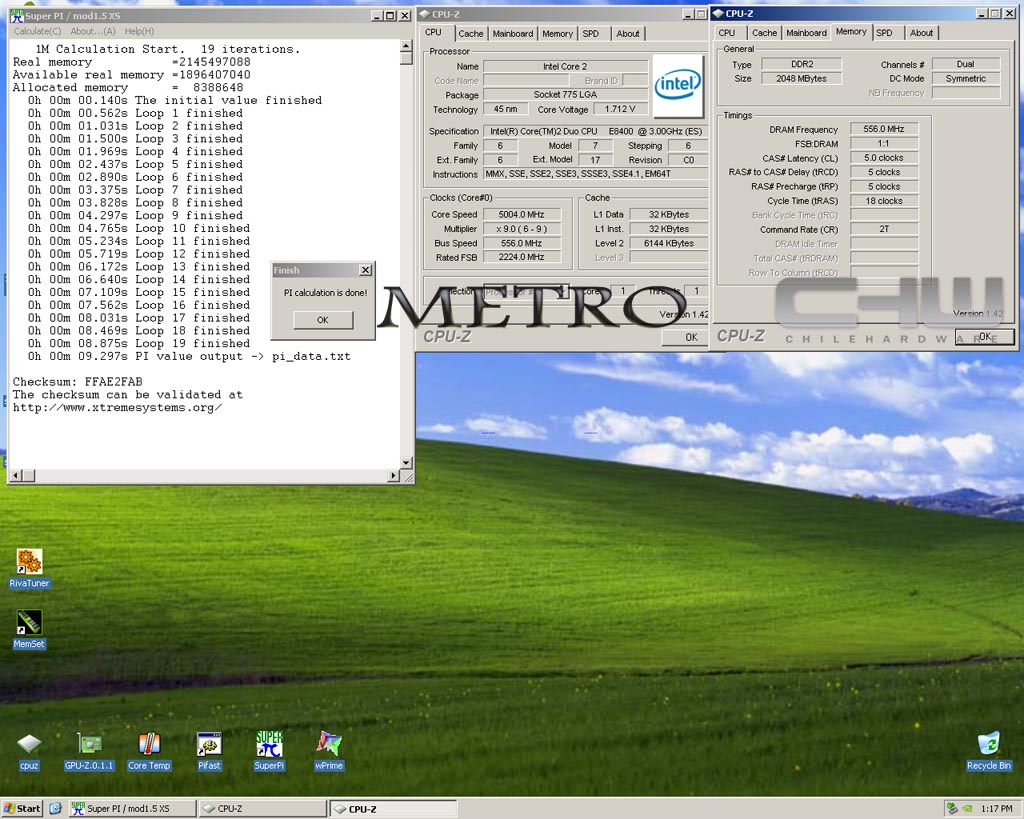Open the Start menu
The image size is (1024, 819).
point(22,809)
